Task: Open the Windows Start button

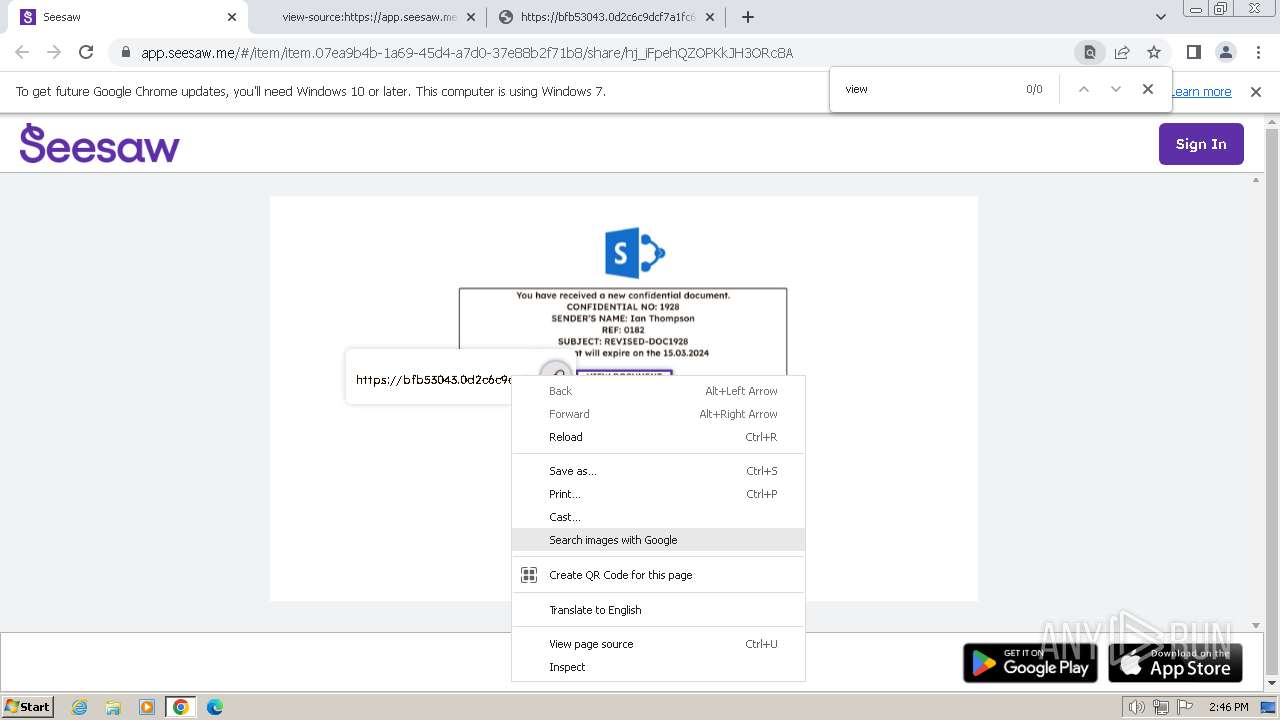Action: pos(28,706)
